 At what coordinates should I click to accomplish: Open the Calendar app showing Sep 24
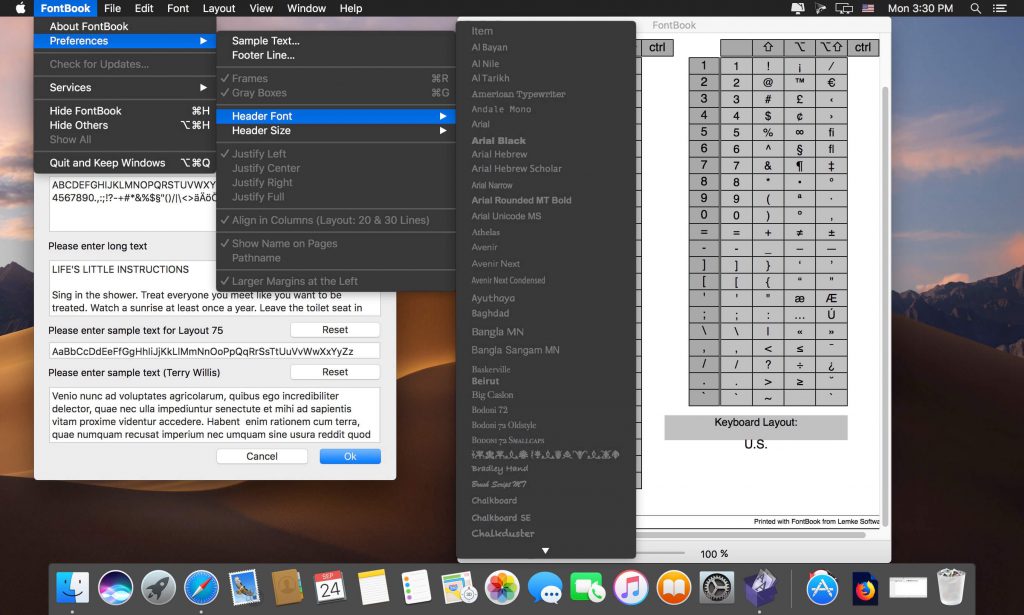tap(329, 588)
